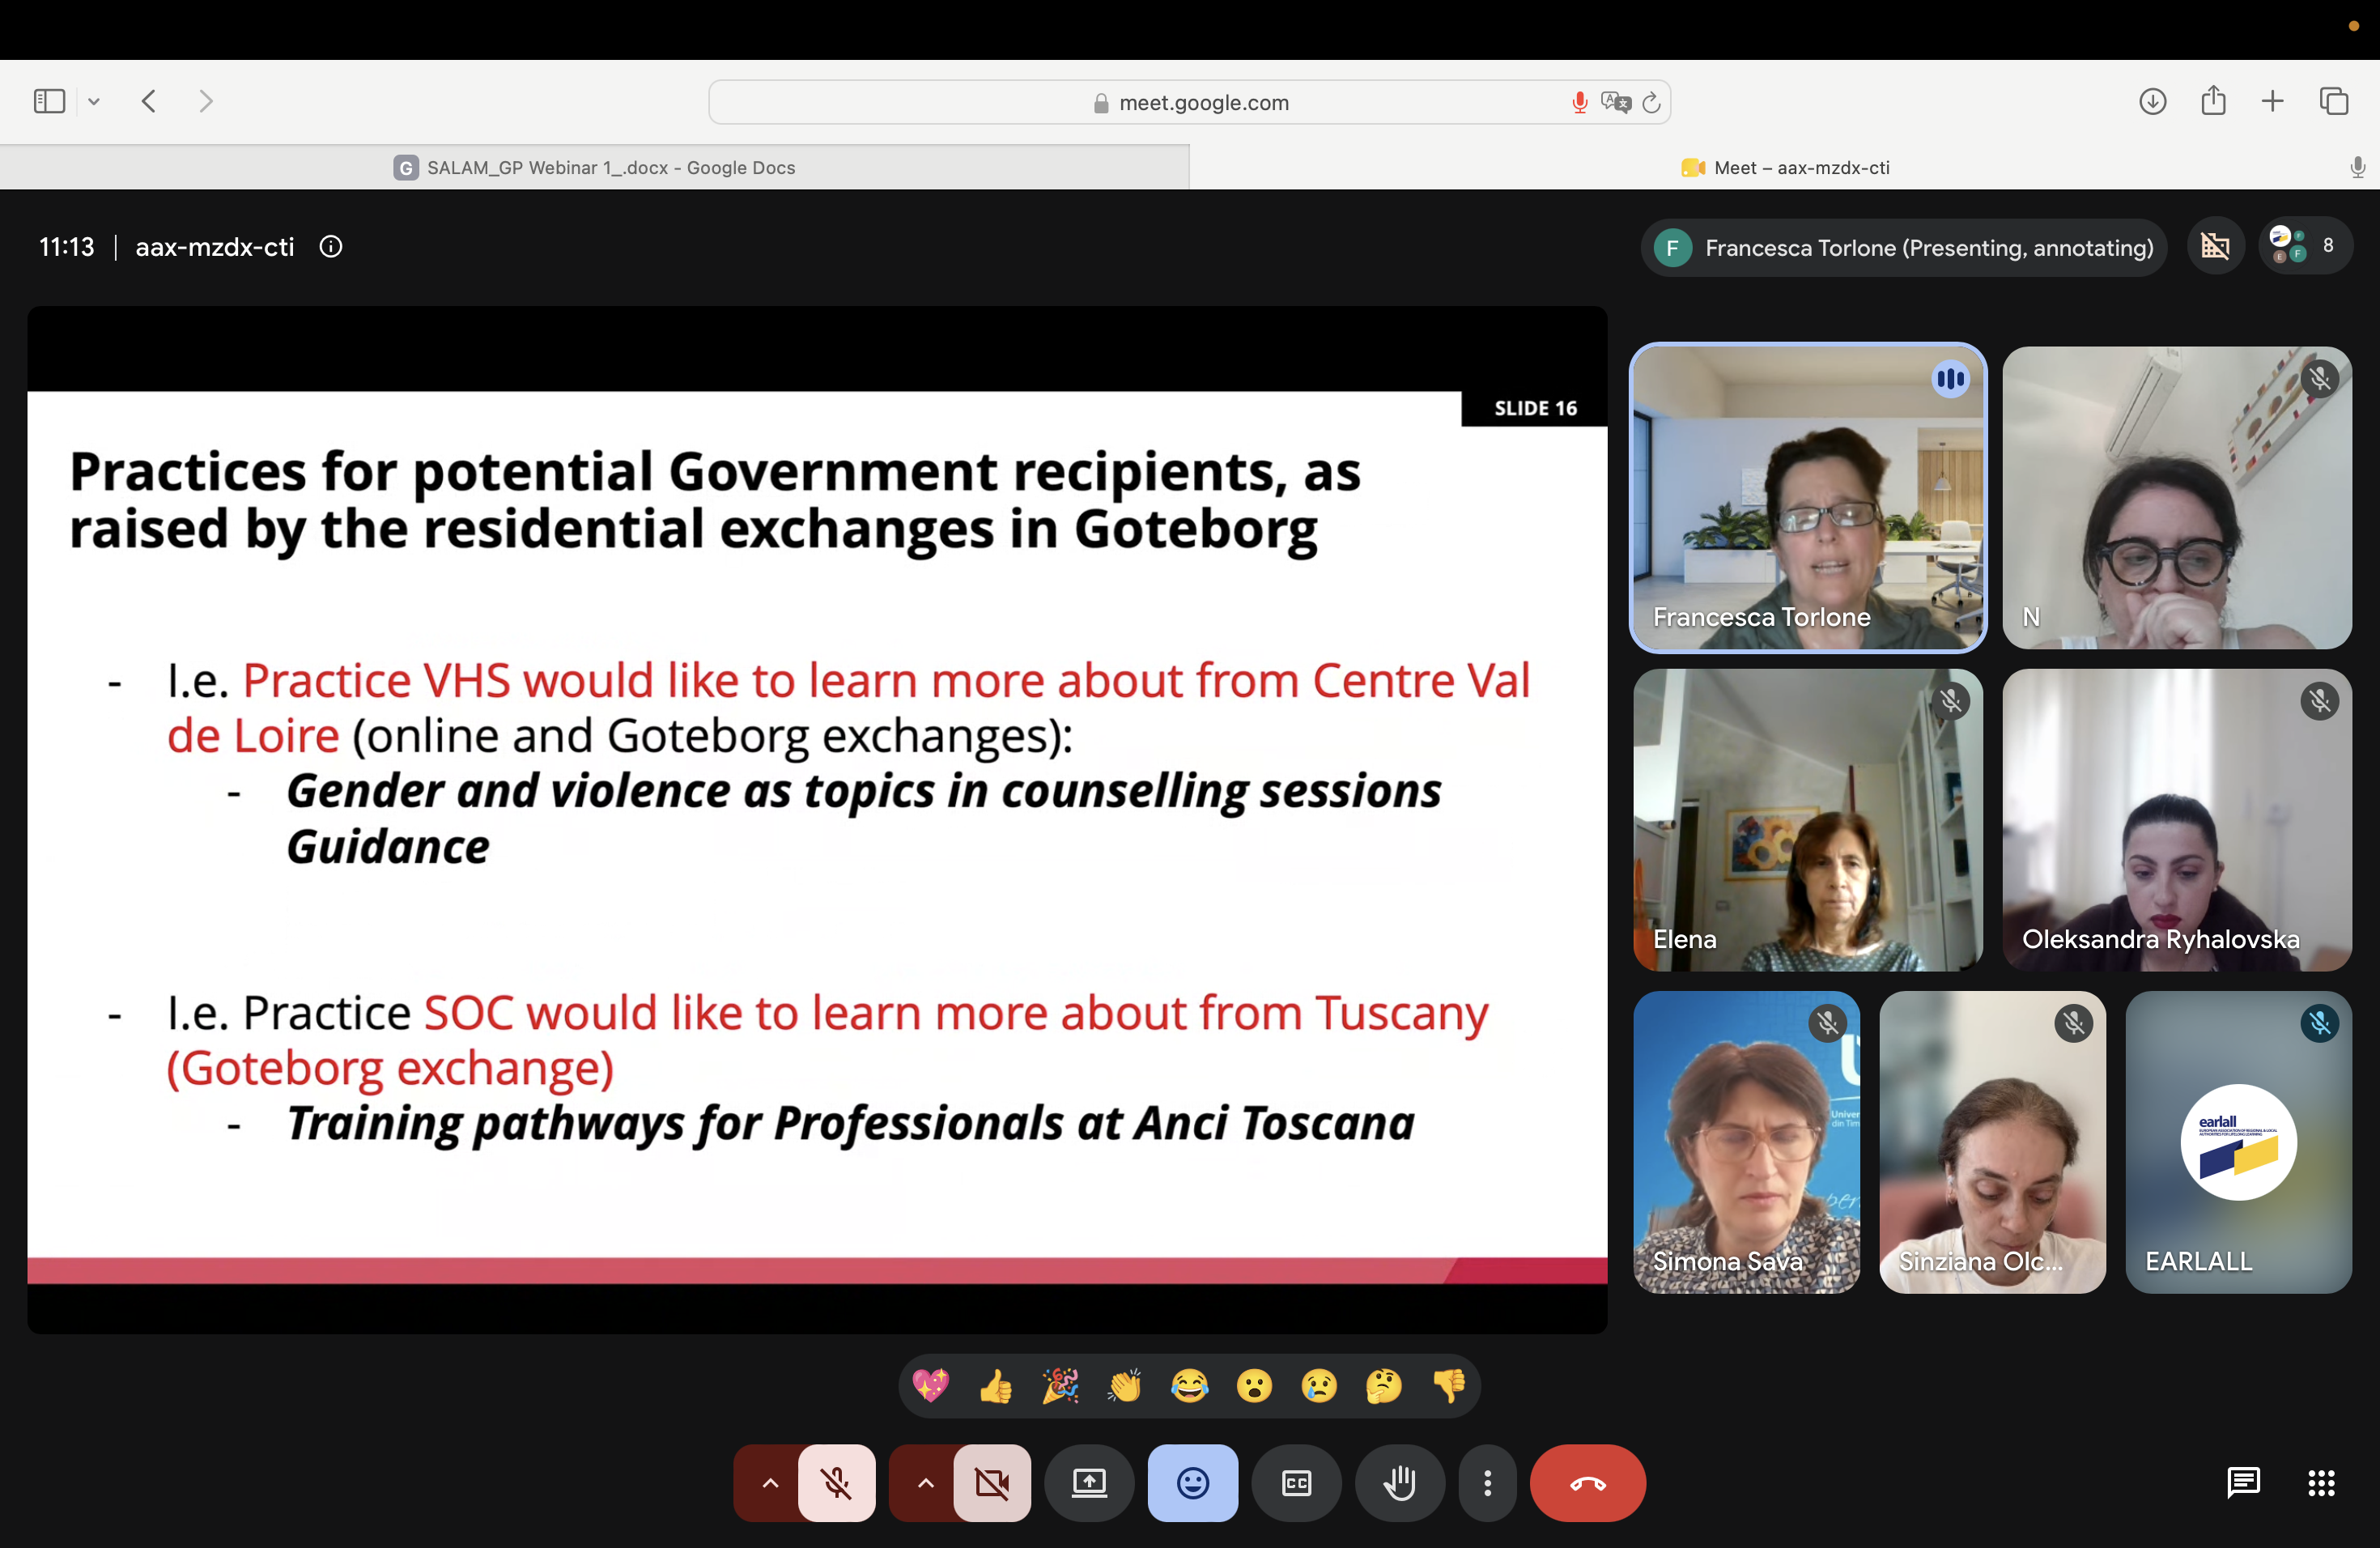Screen dimensions: 2380x1548
Task: Select the Meet aax-mzdx-cti tab
Action: (1784, 167)
